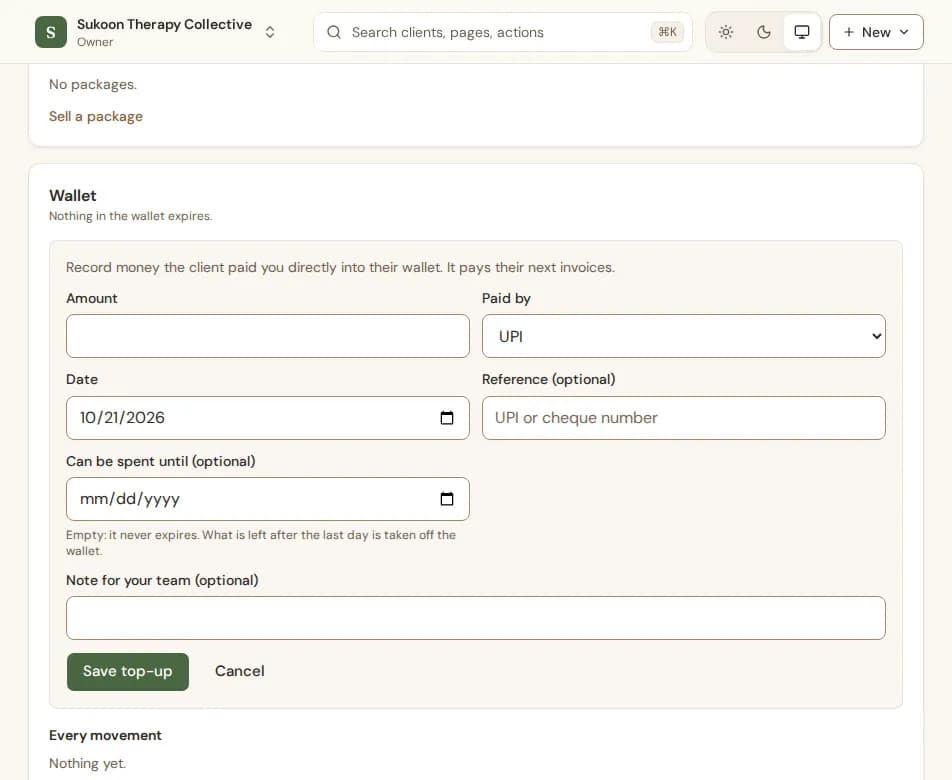Open the Sell a package link

(x=96, y=117)
